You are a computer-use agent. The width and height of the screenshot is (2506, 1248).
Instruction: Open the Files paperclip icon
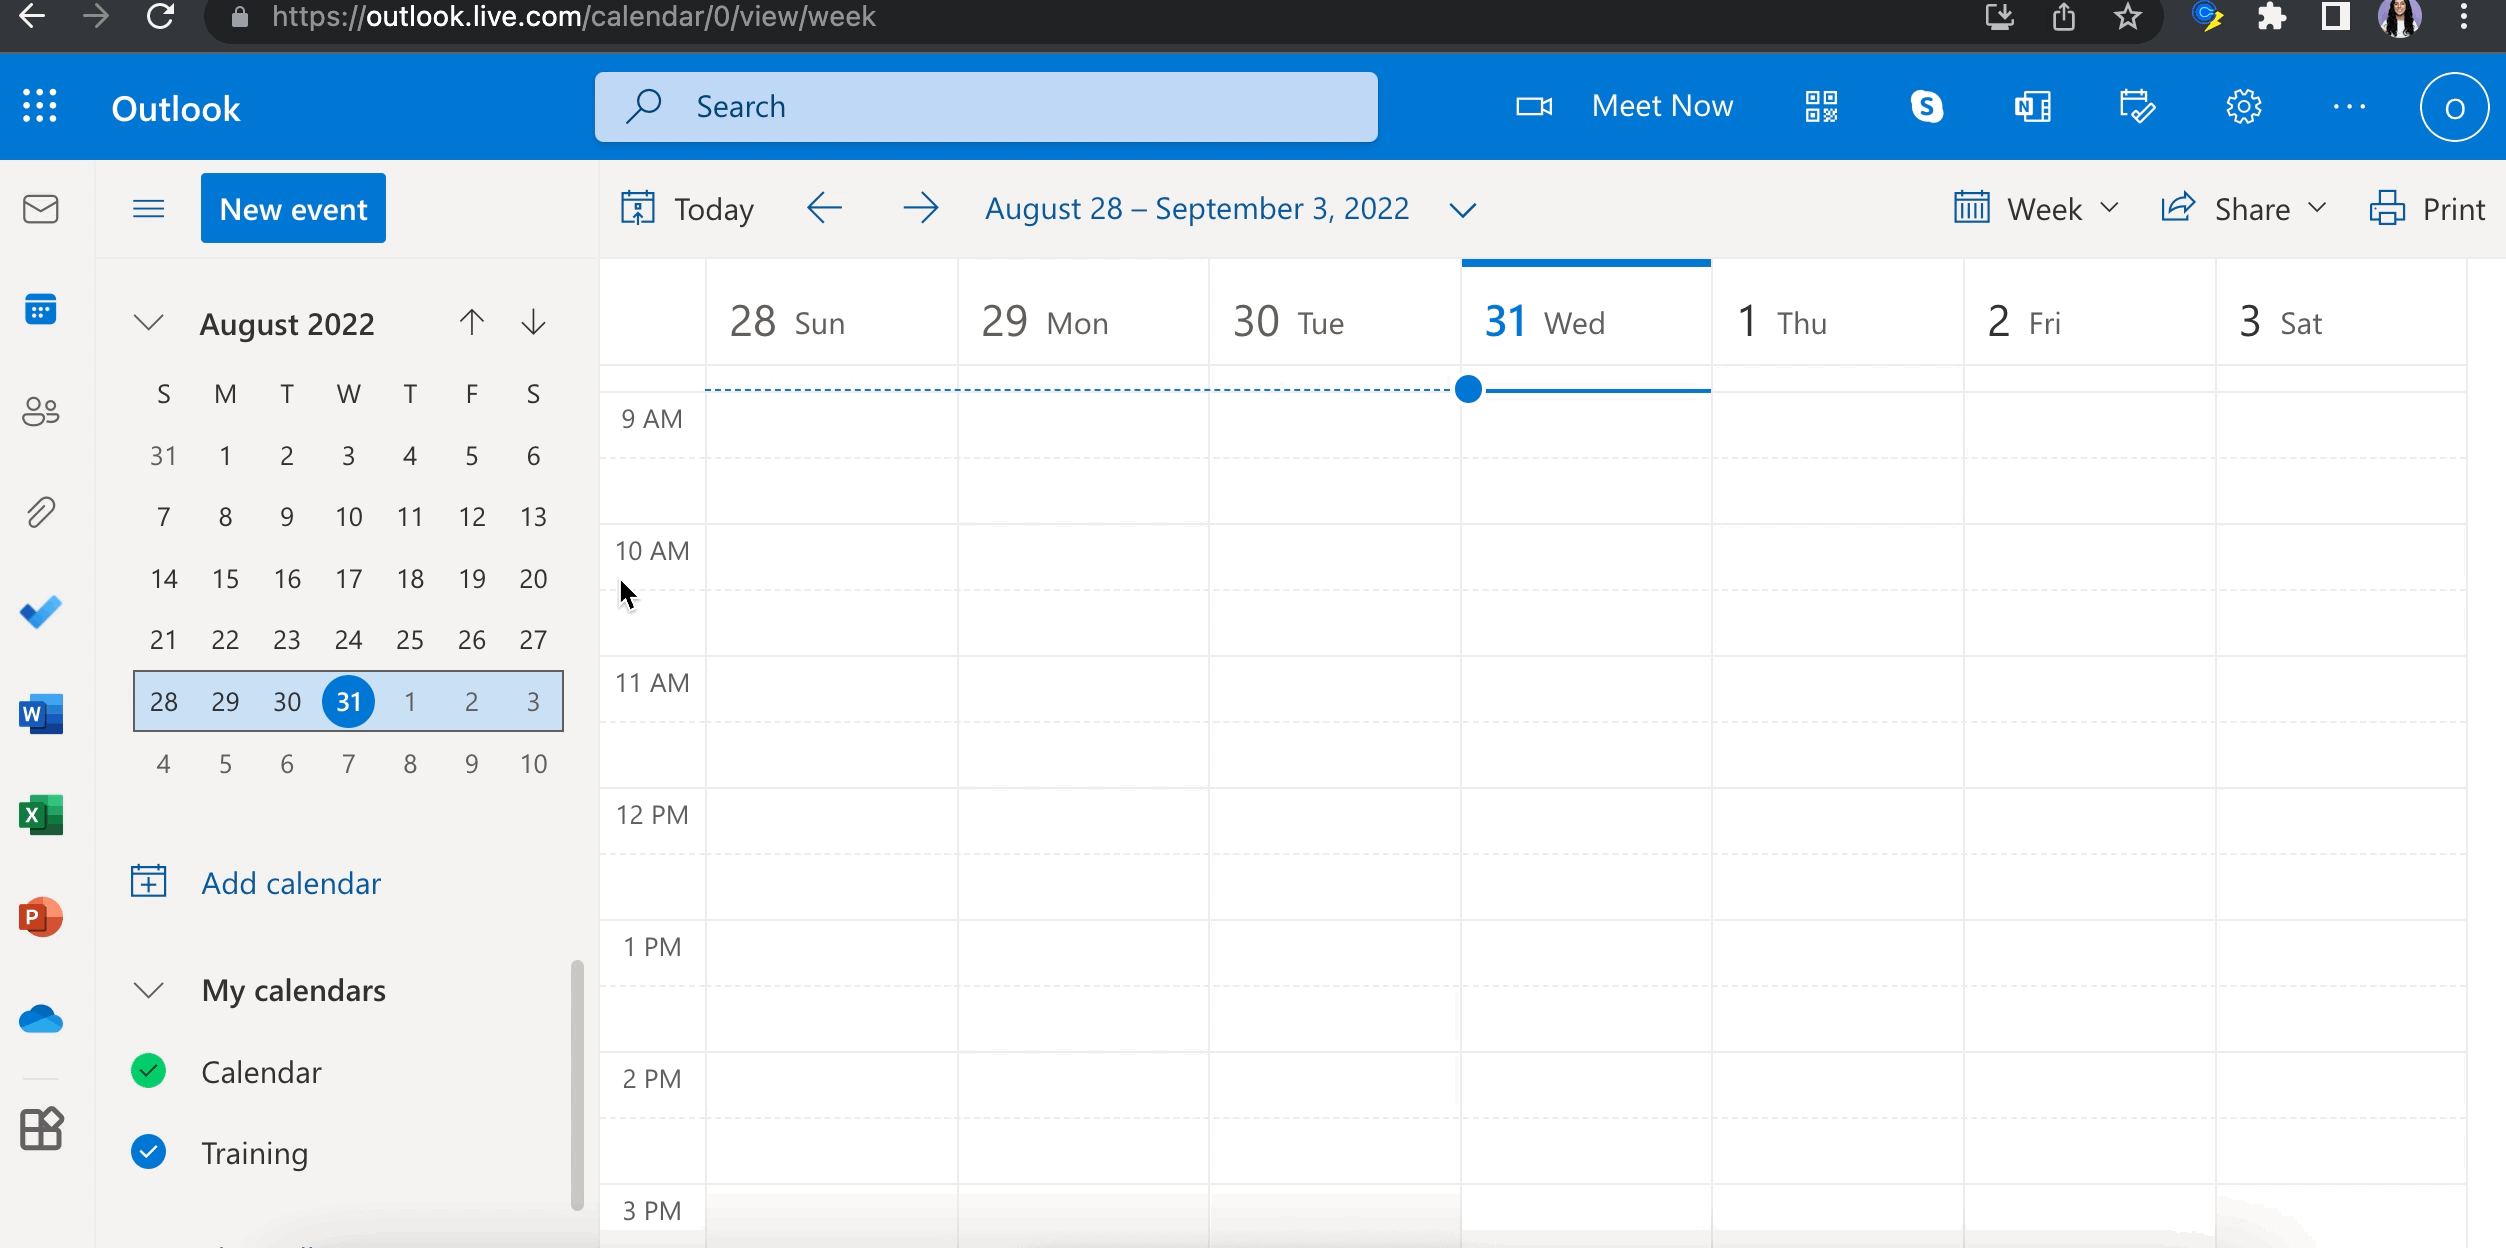pos(40,512)
